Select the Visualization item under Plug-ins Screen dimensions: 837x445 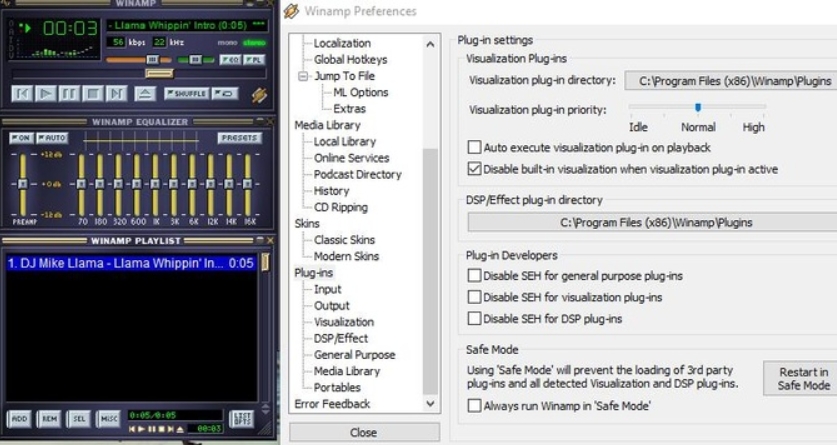[344, 322]
